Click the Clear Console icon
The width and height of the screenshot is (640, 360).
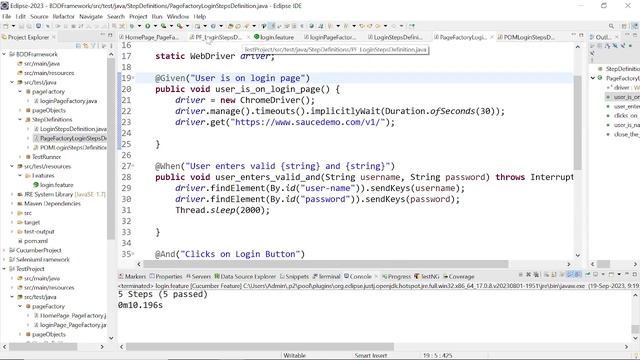click(547, 275)
